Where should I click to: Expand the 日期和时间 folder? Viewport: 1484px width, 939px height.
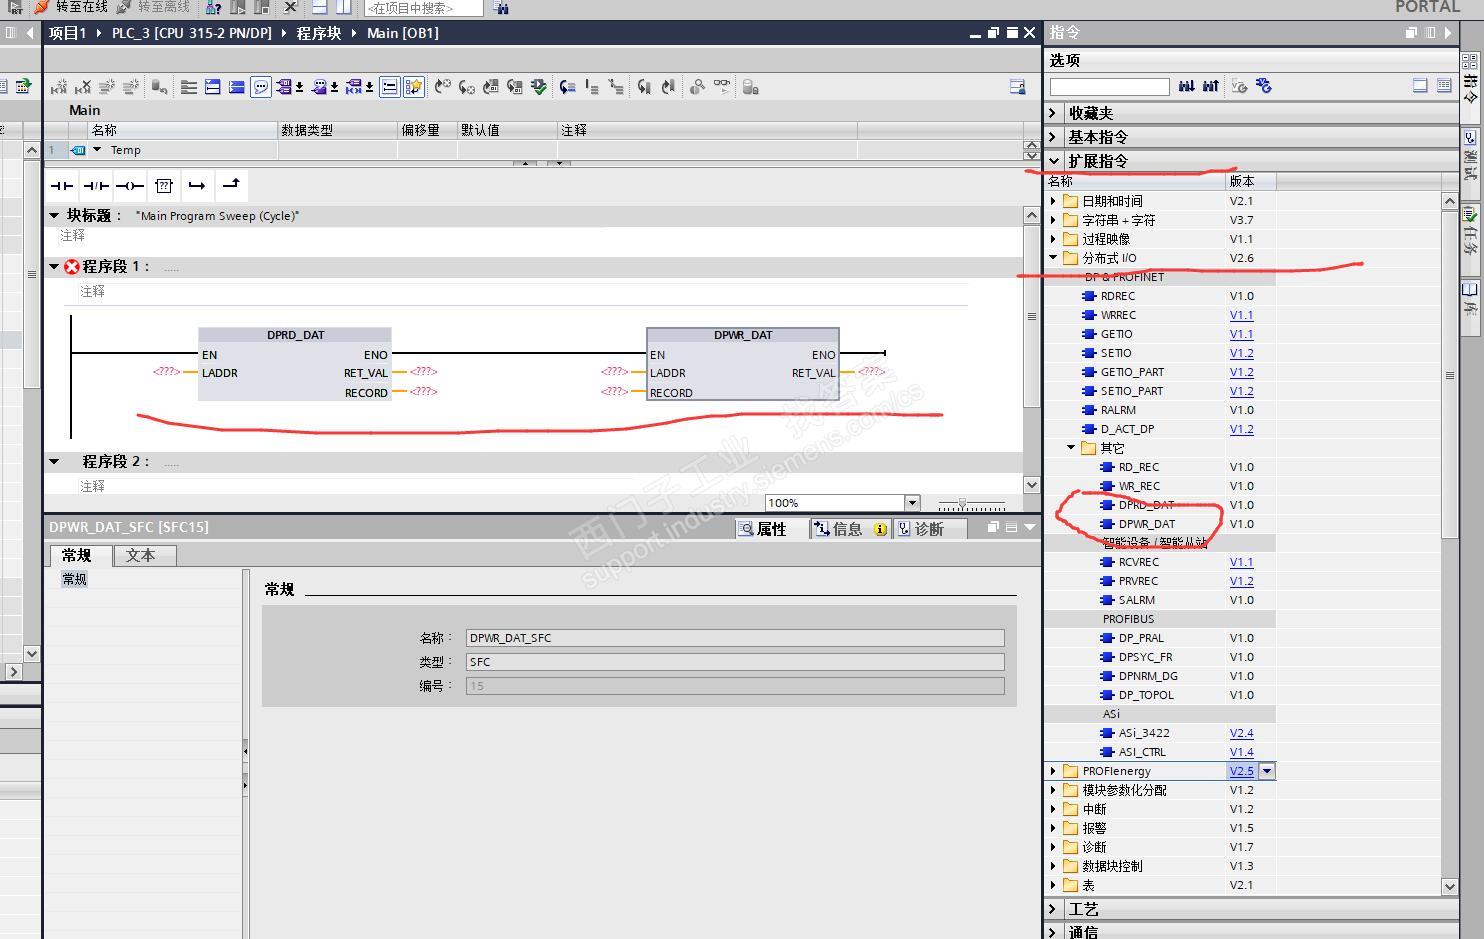pos(1053,201)
